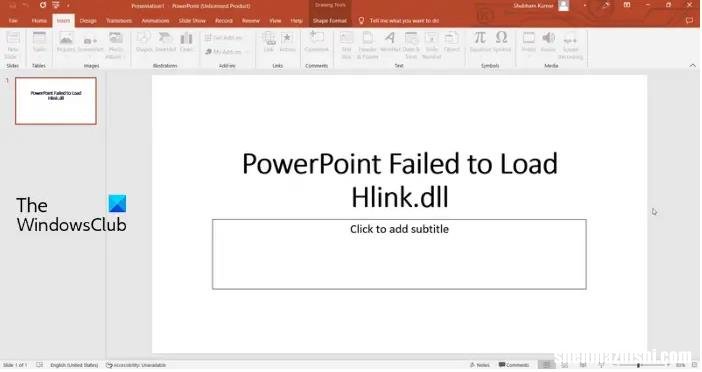Open the Help tab
The height and width of the screenshot is (372, 702).
point(296,21)
